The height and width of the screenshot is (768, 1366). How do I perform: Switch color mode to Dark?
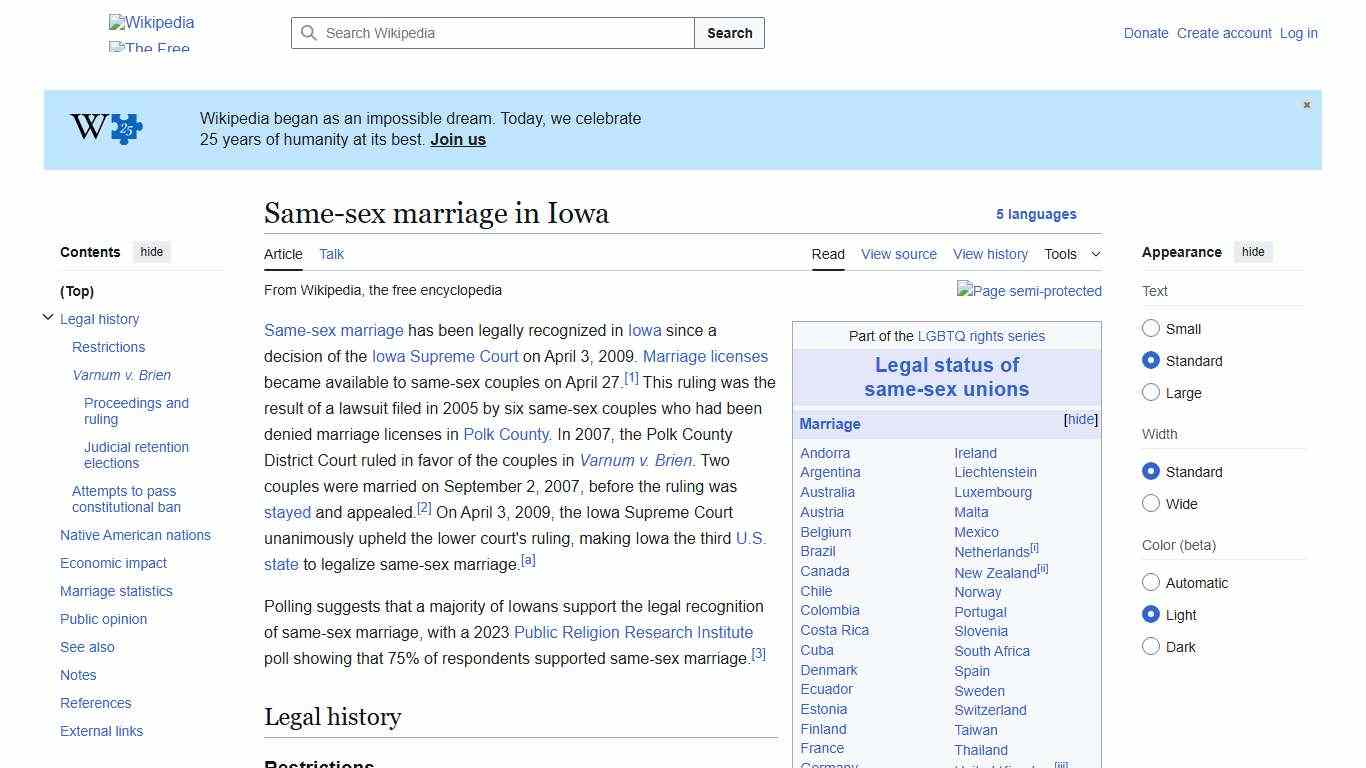point(1151,647)
